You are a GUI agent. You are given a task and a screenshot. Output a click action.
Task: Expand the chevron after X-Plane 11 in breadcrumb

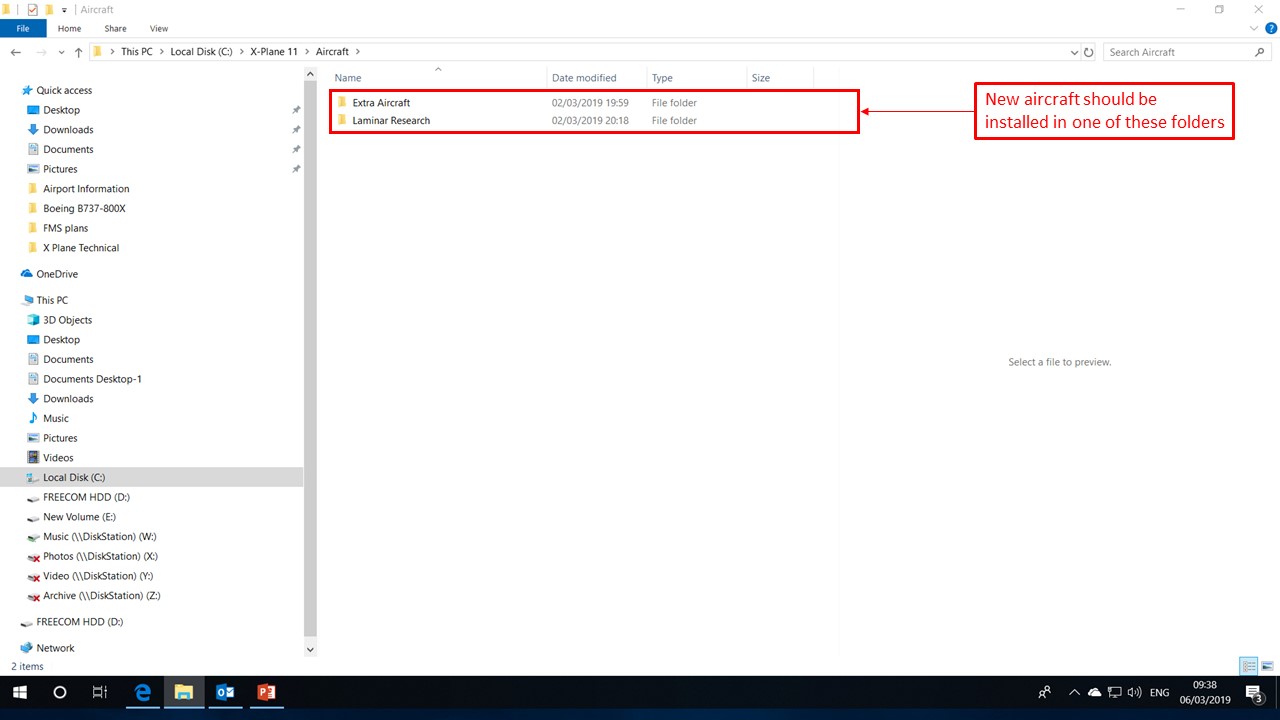[307, 52]
